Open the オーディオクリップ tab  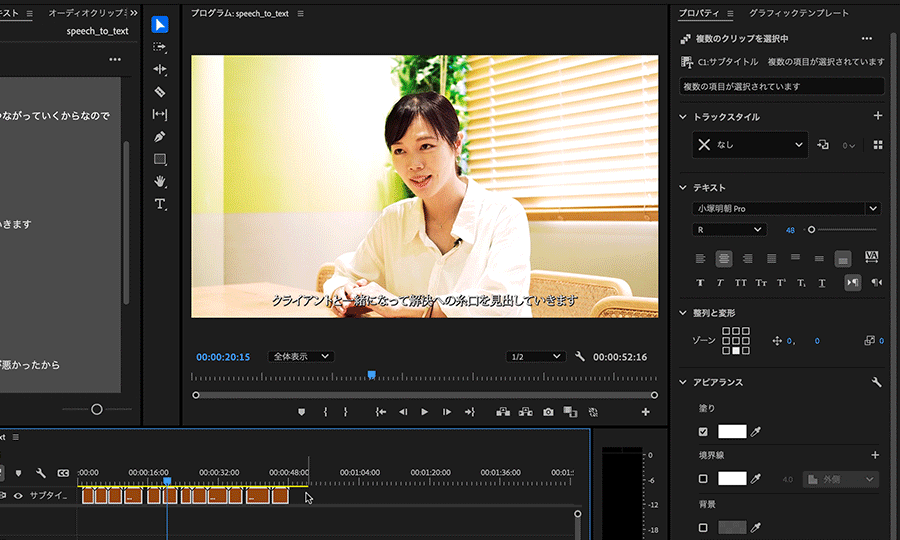[86, 13]
